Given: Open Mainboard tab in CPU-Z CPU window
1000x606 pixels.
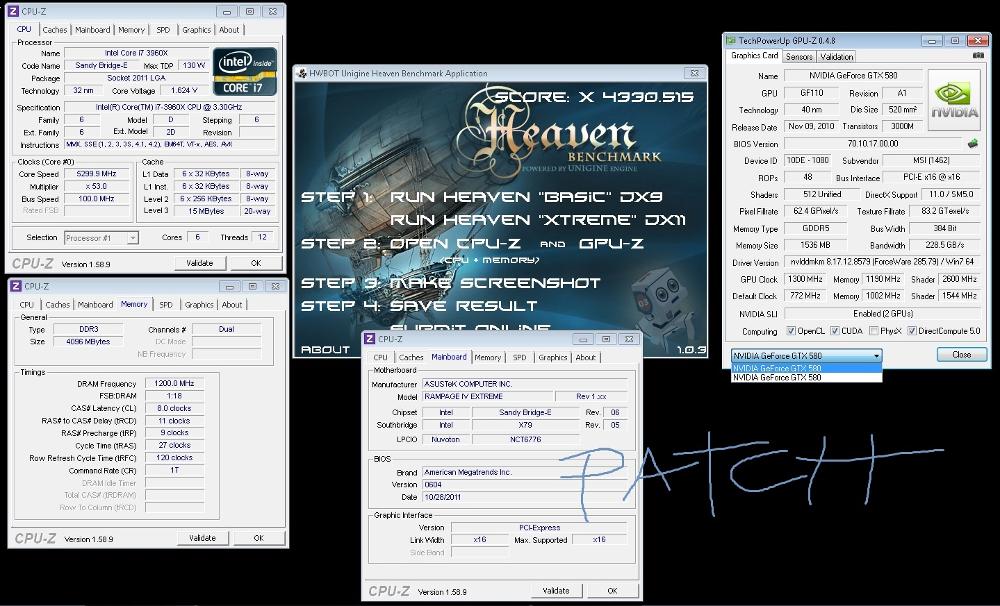Looking at the screenshot, I should pyautogui.click(x=92, y=30).
